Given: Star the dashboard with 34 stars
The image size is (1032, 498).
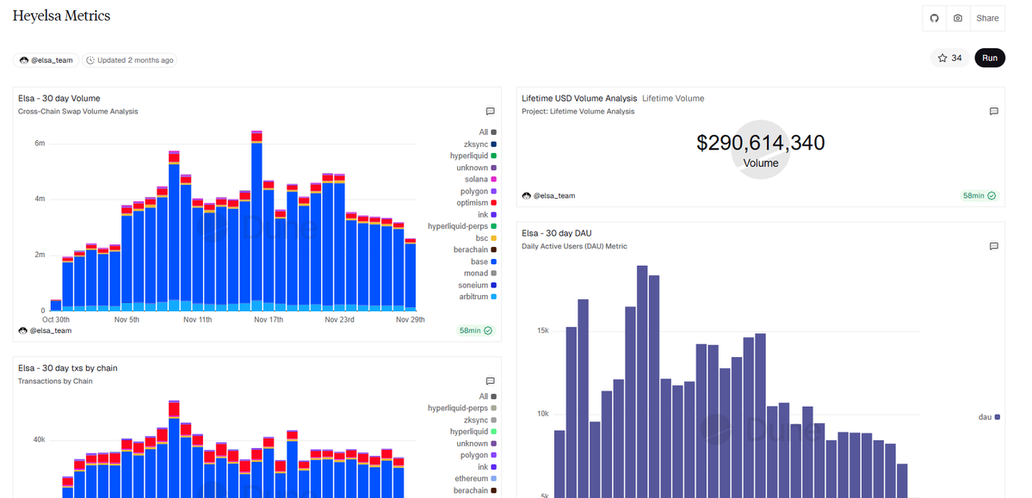Looking at the screenshot, I should coord(948,58).
